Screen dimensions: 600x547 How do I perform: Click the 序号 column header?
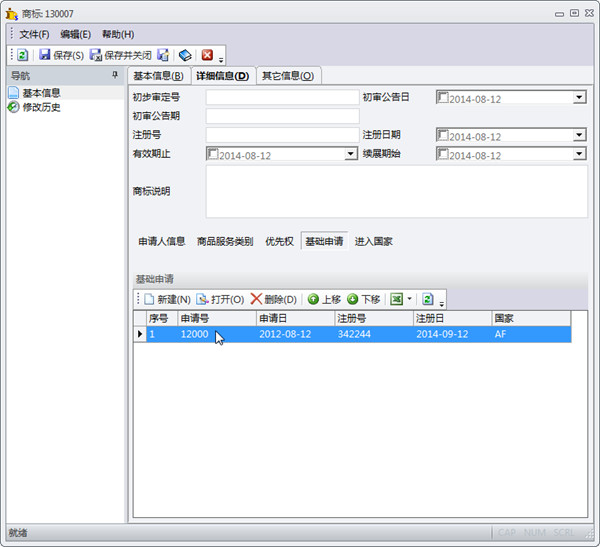162,318
